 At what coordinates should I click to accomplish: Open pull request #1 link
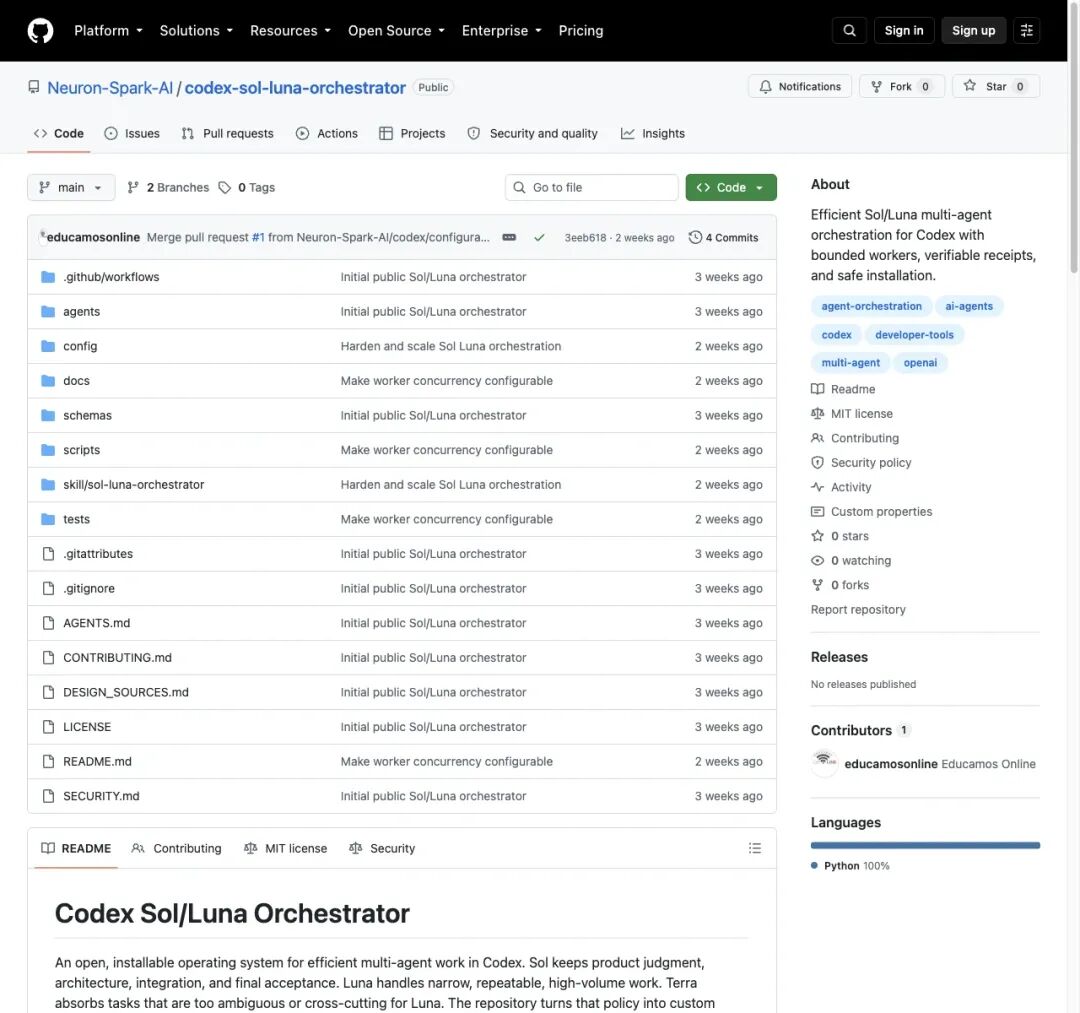coord(258,238)
